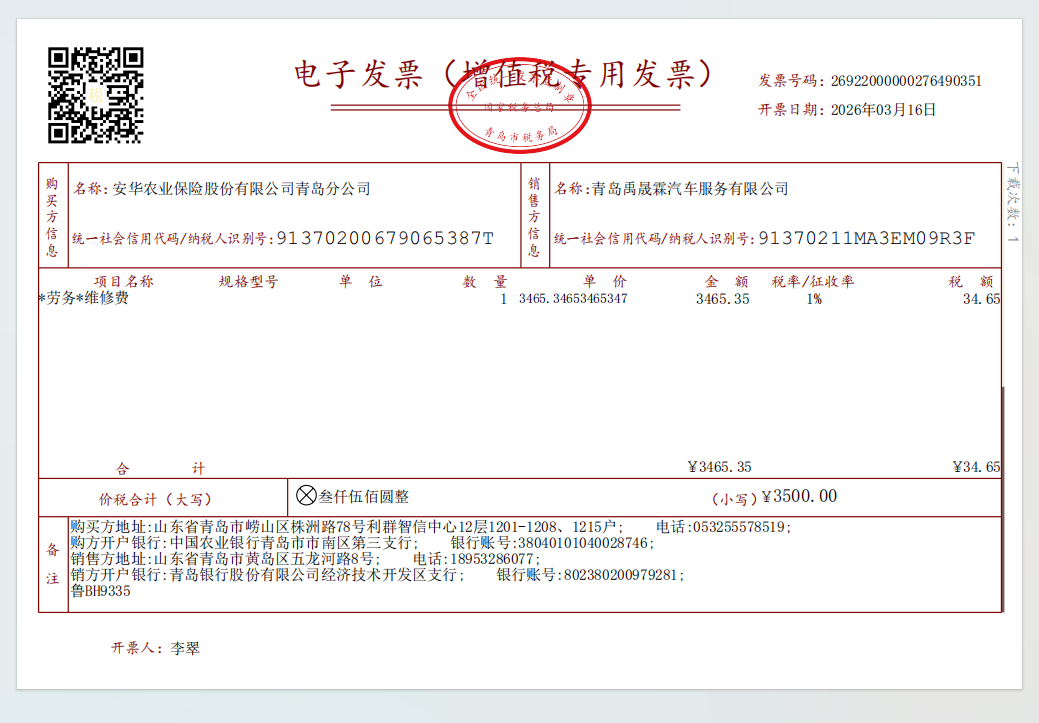Select the invoice date 2026年03月16日
Image resolution: width=1039 pixels, height=723 pixels.
click(x=883, y=110)
